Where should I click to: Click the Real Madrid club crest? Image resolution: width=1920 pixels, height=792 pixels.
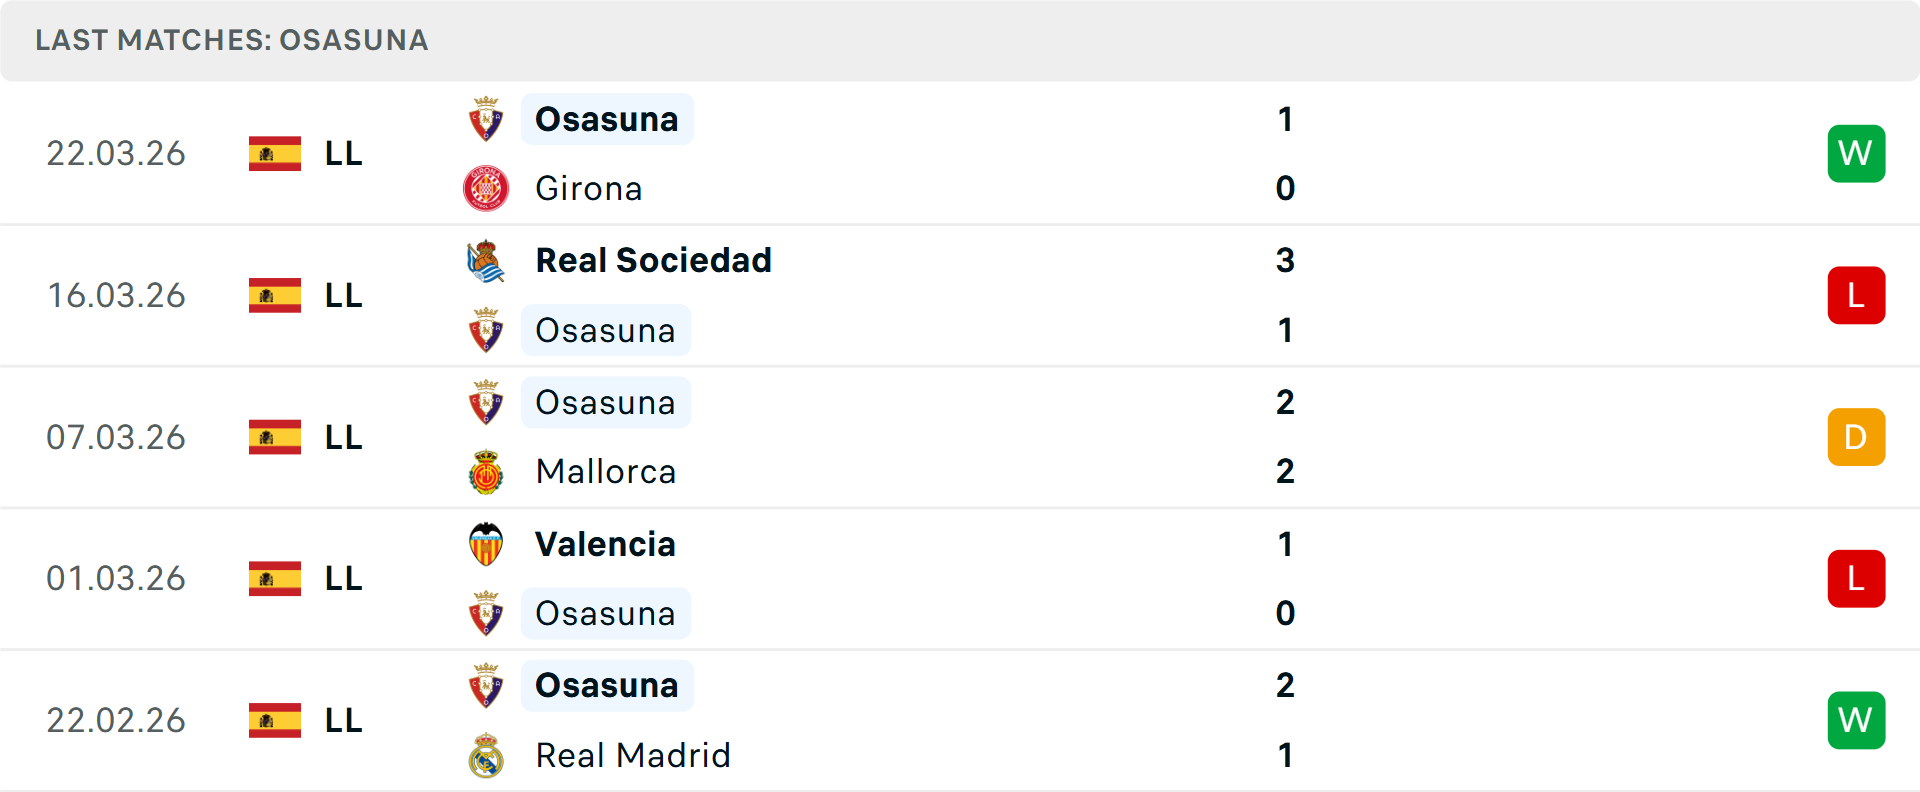[x=486, y=757]
